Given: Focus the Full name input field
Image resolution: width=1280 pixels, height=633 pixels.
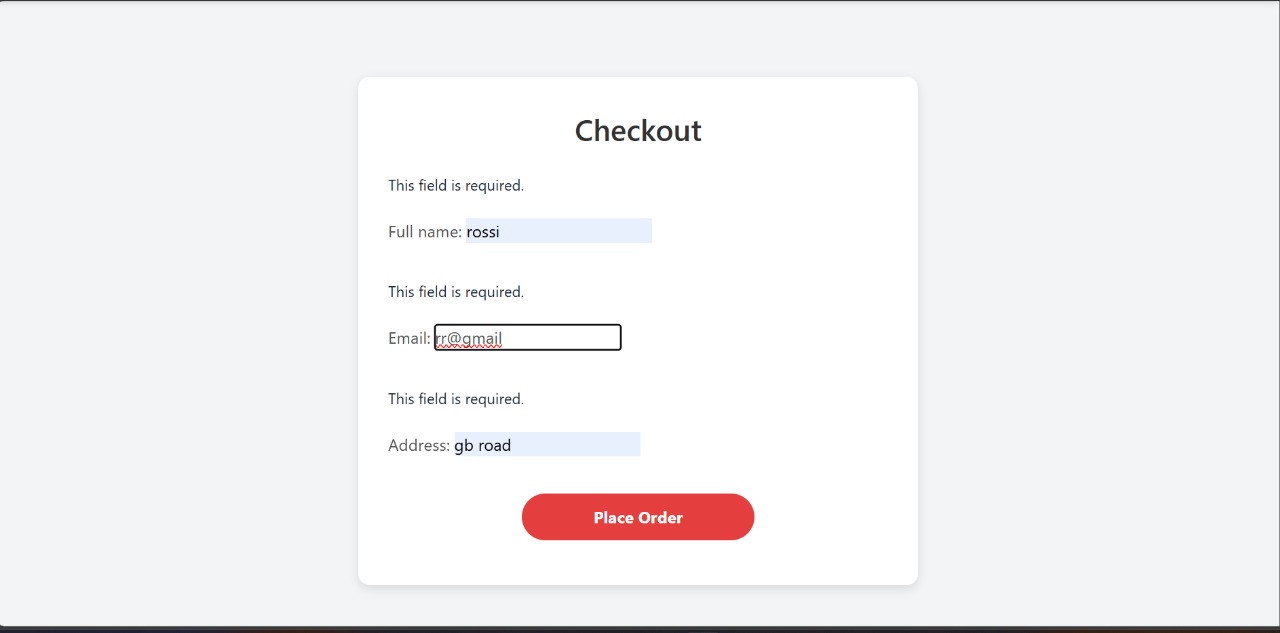Looking at the screenshot, I should pyautogui.click(x=558, y=231).
